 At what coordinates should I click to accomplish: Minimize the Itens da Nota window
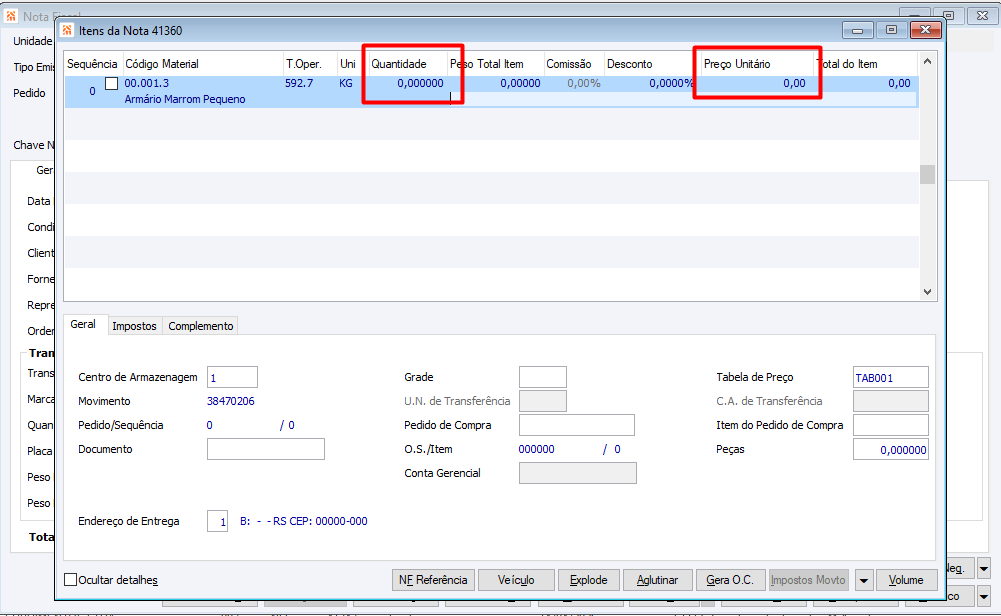point(857,30)
